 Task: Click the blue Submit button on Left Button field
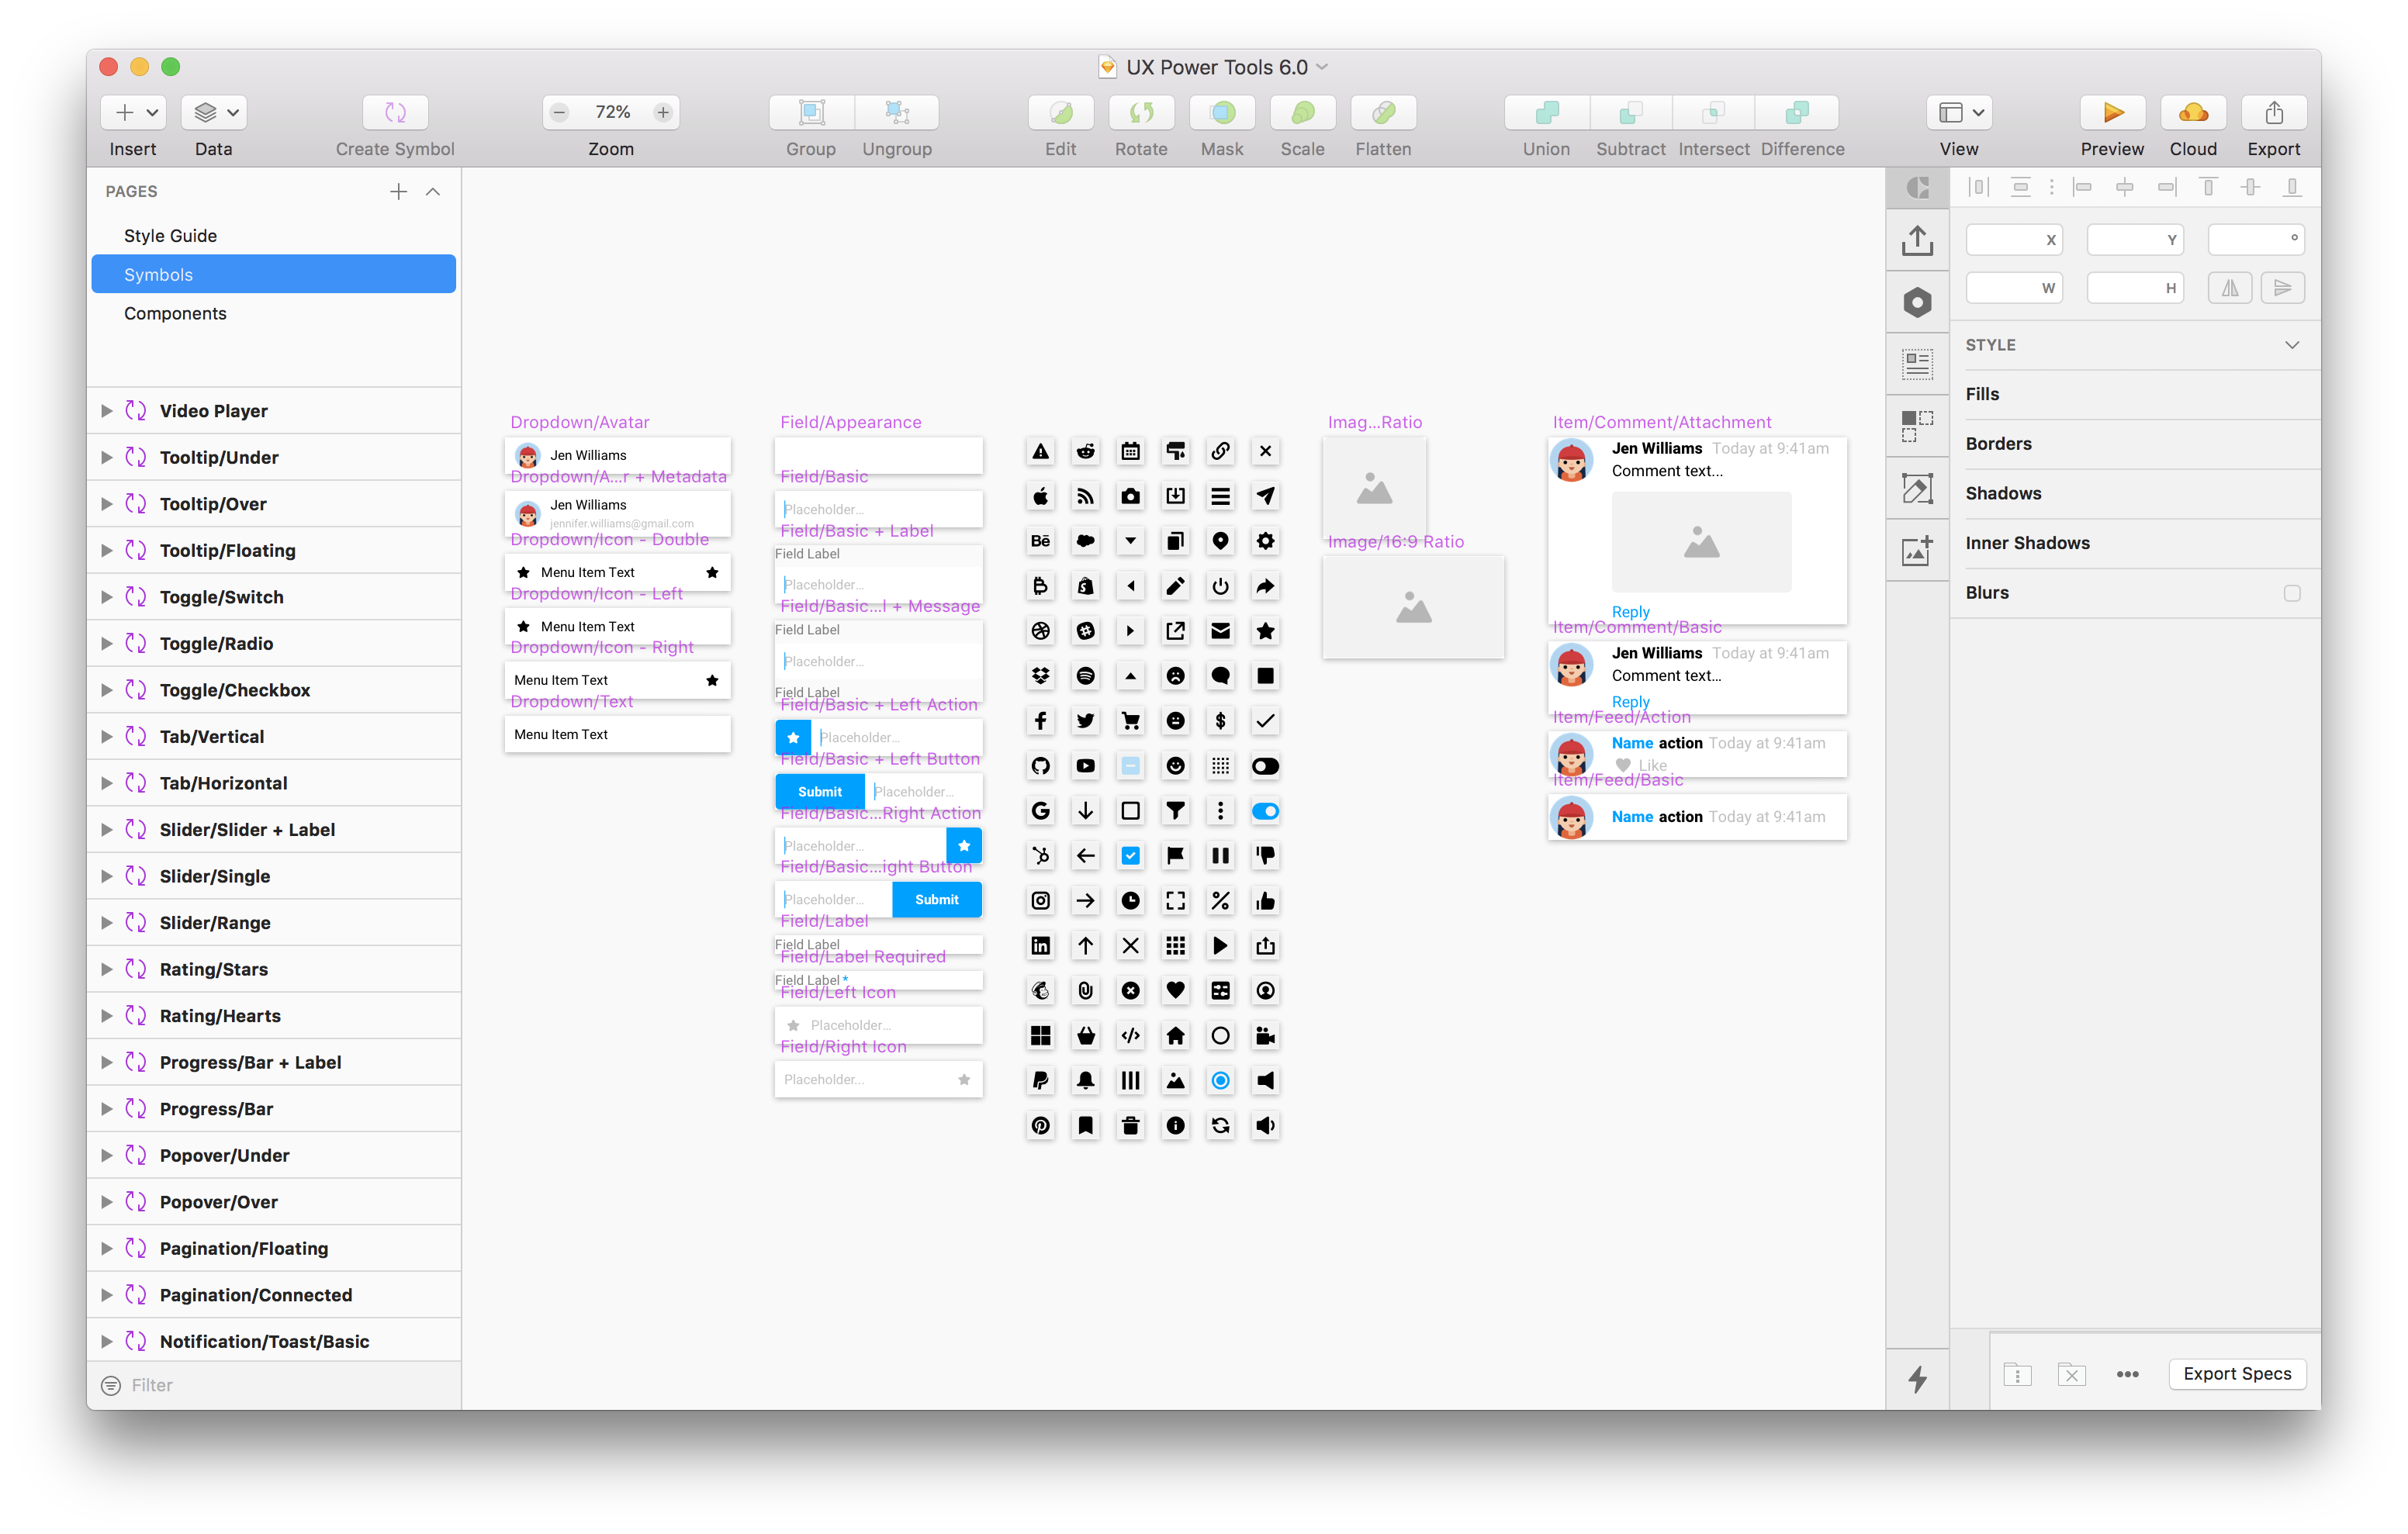tap(819, 792)
